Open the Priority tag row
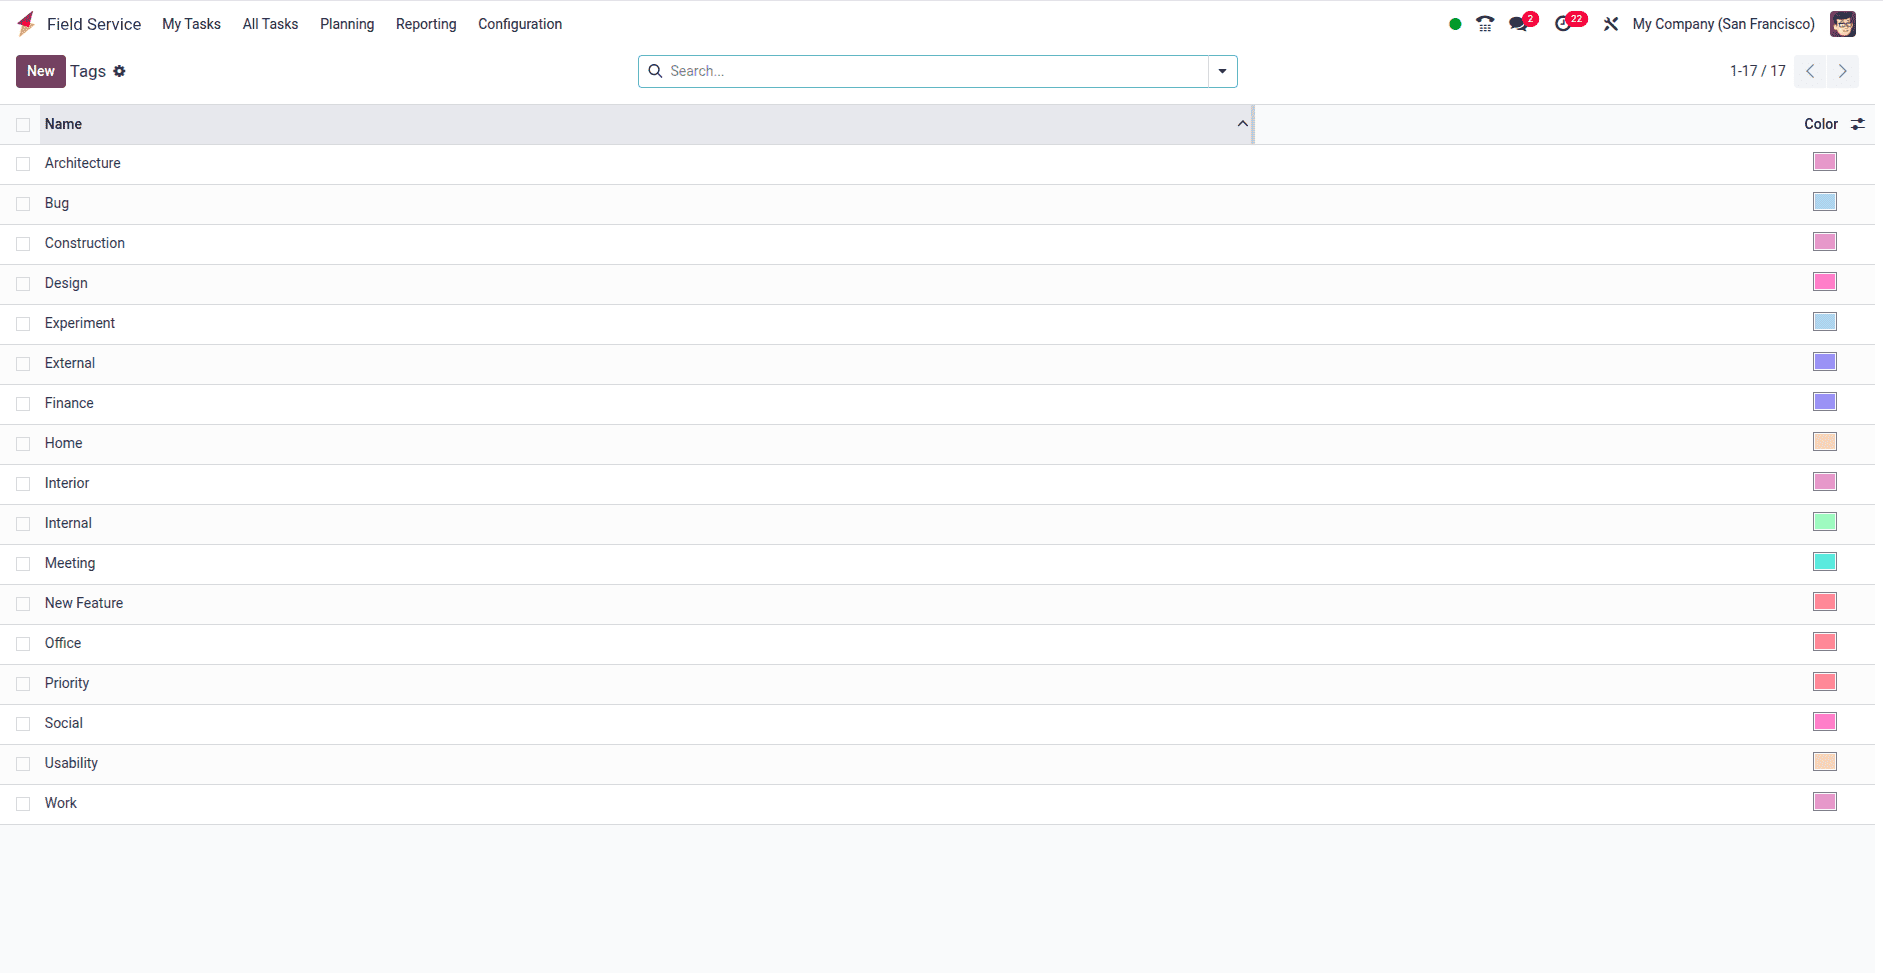Screen dimensions: 1883x973 point(937,684)
